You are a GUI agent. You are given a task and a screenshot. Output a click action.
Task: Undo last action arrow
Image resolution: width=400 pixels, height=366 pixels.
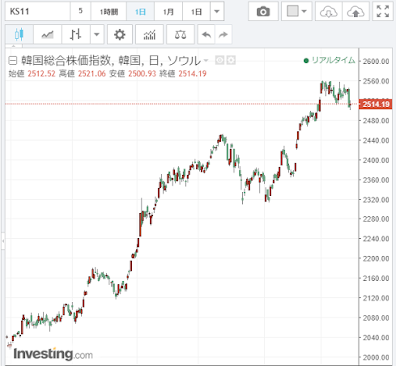point(206,34)
